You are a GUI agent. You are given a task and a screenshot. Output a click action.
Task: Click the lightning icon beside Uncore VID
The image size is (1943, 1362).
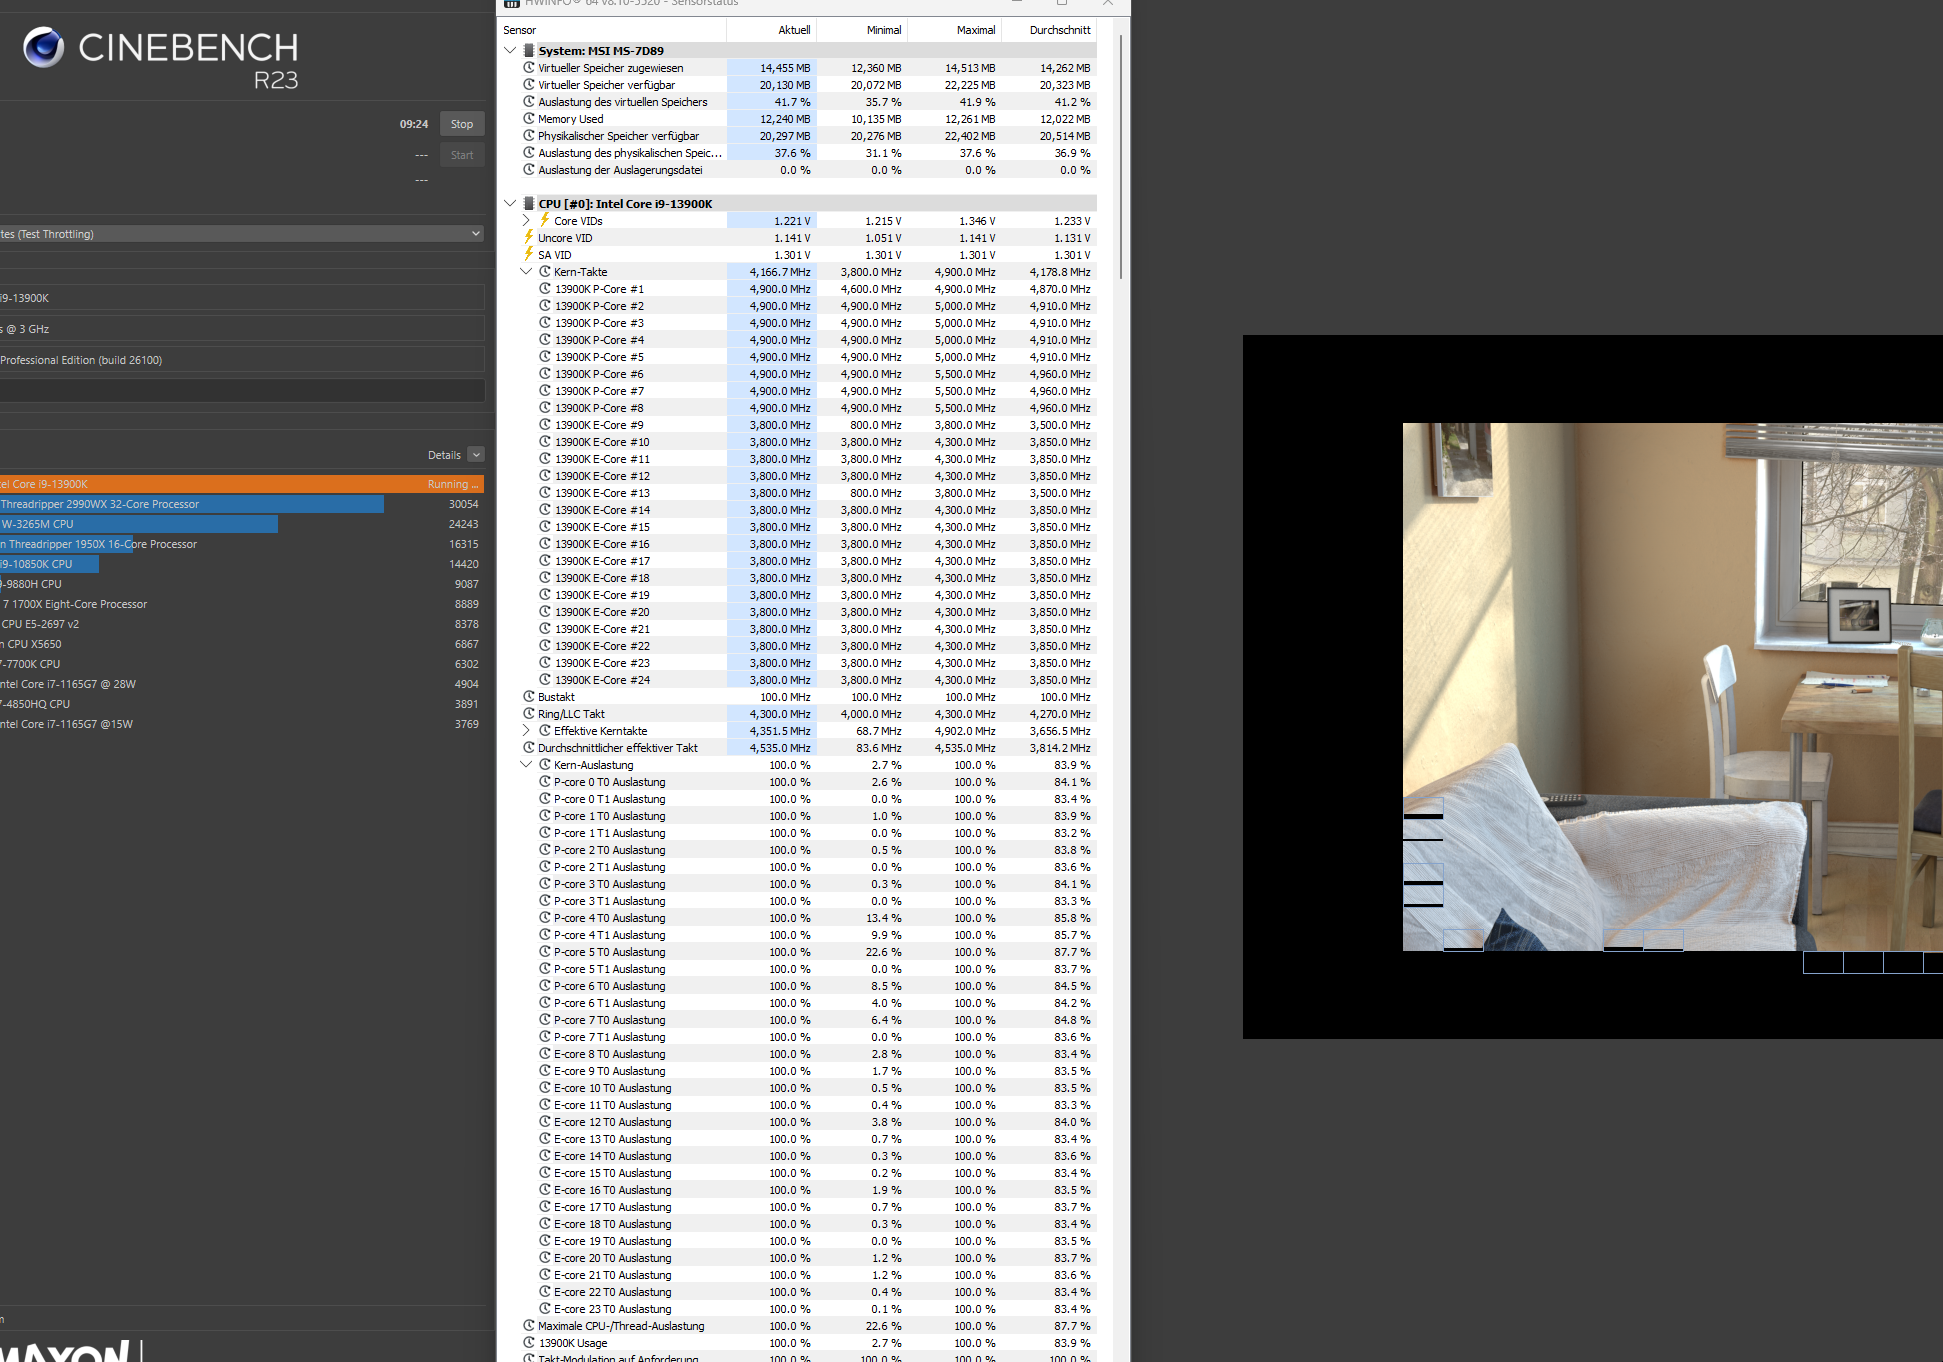tap(529, 237)
